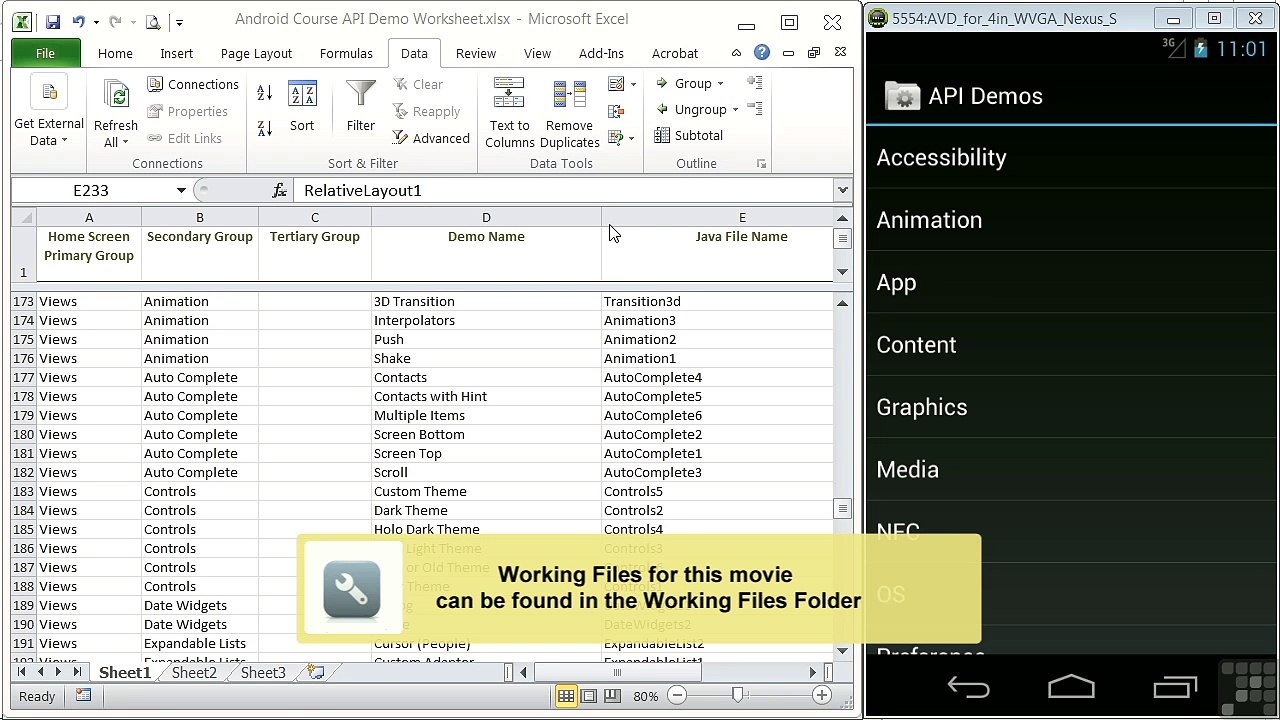Open Graphics in API Demos list
The image size is (1280, 720).
click(x=1071, y=407)
